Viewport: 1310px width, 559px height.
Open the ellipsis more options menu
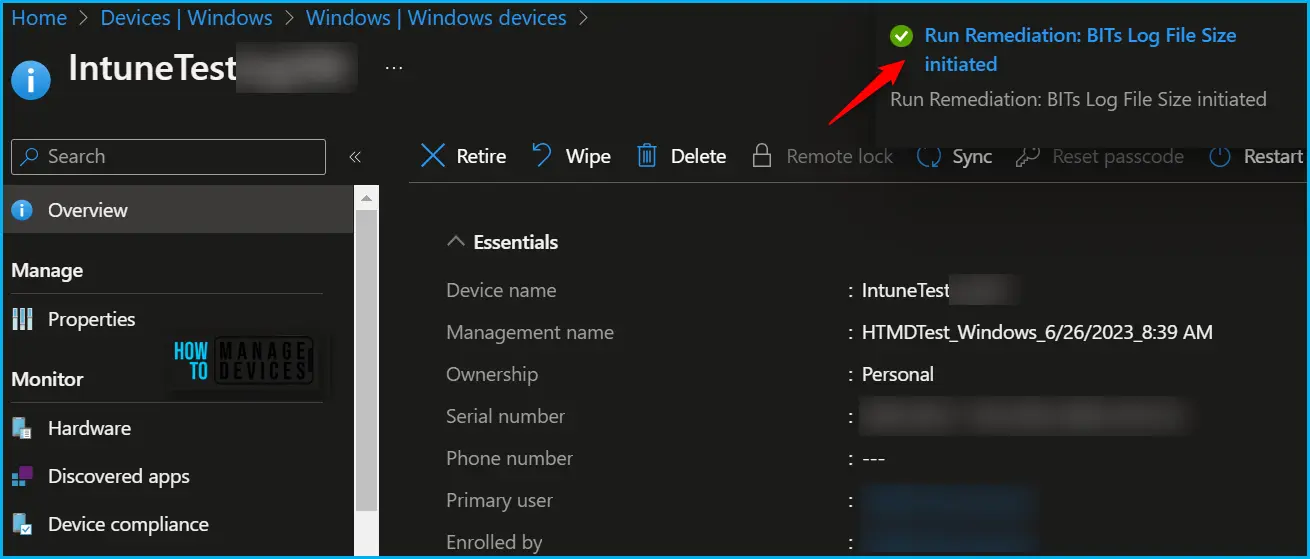coord(394,68)
